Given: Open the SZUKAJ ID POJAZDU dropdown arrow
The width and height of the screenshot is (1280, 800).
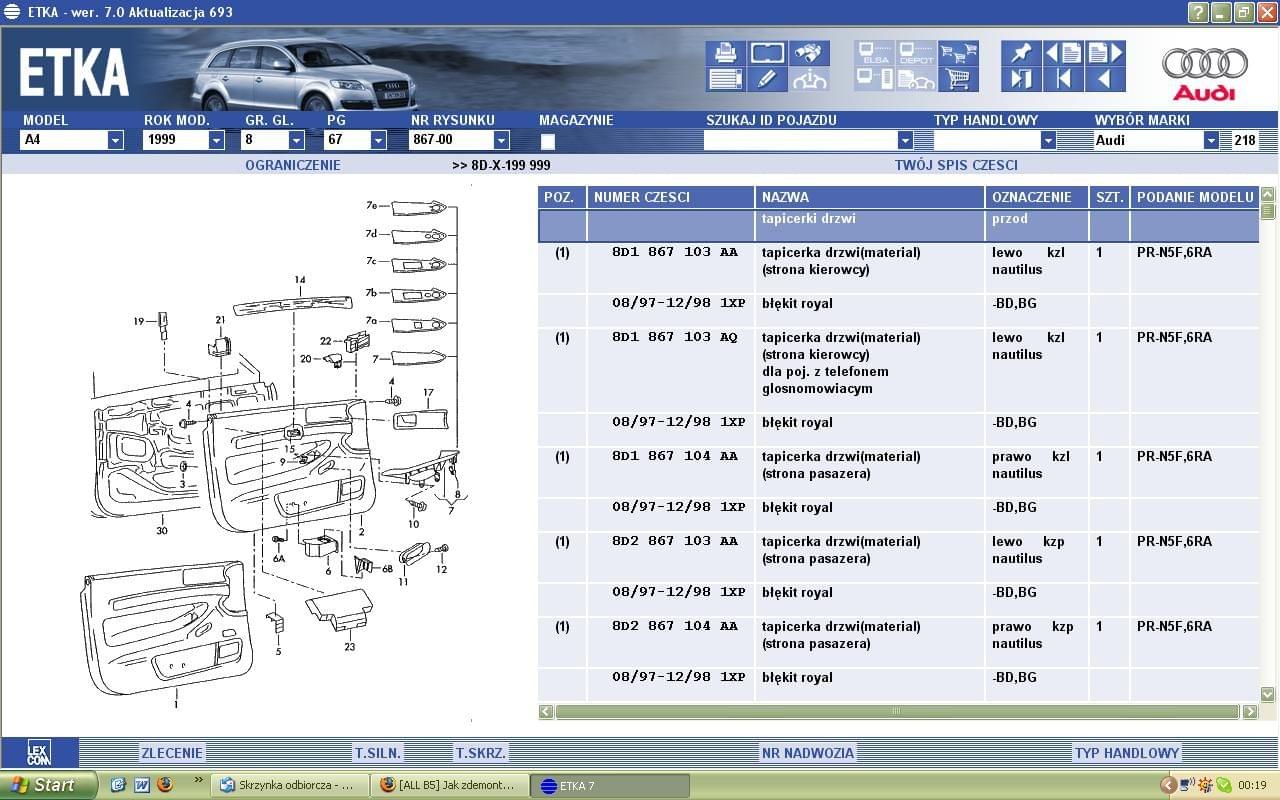Looking at the screenshot, I should [905, 140].
